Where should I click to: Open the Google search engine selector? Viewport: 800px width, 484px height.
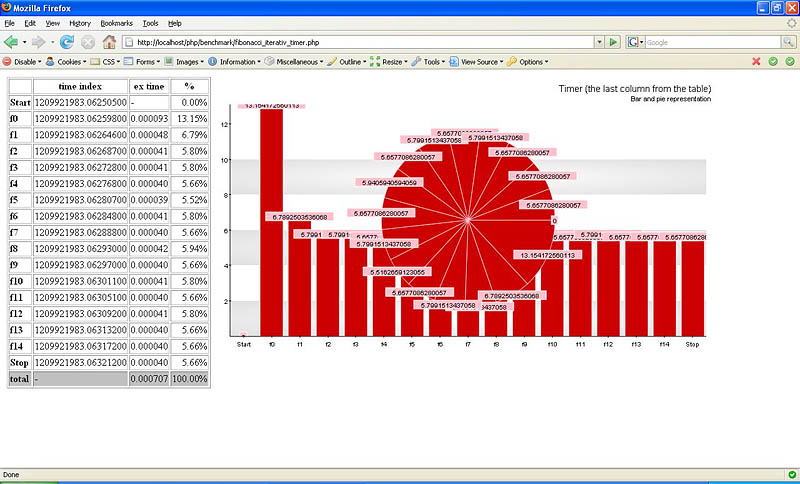[x=636, y=42]
